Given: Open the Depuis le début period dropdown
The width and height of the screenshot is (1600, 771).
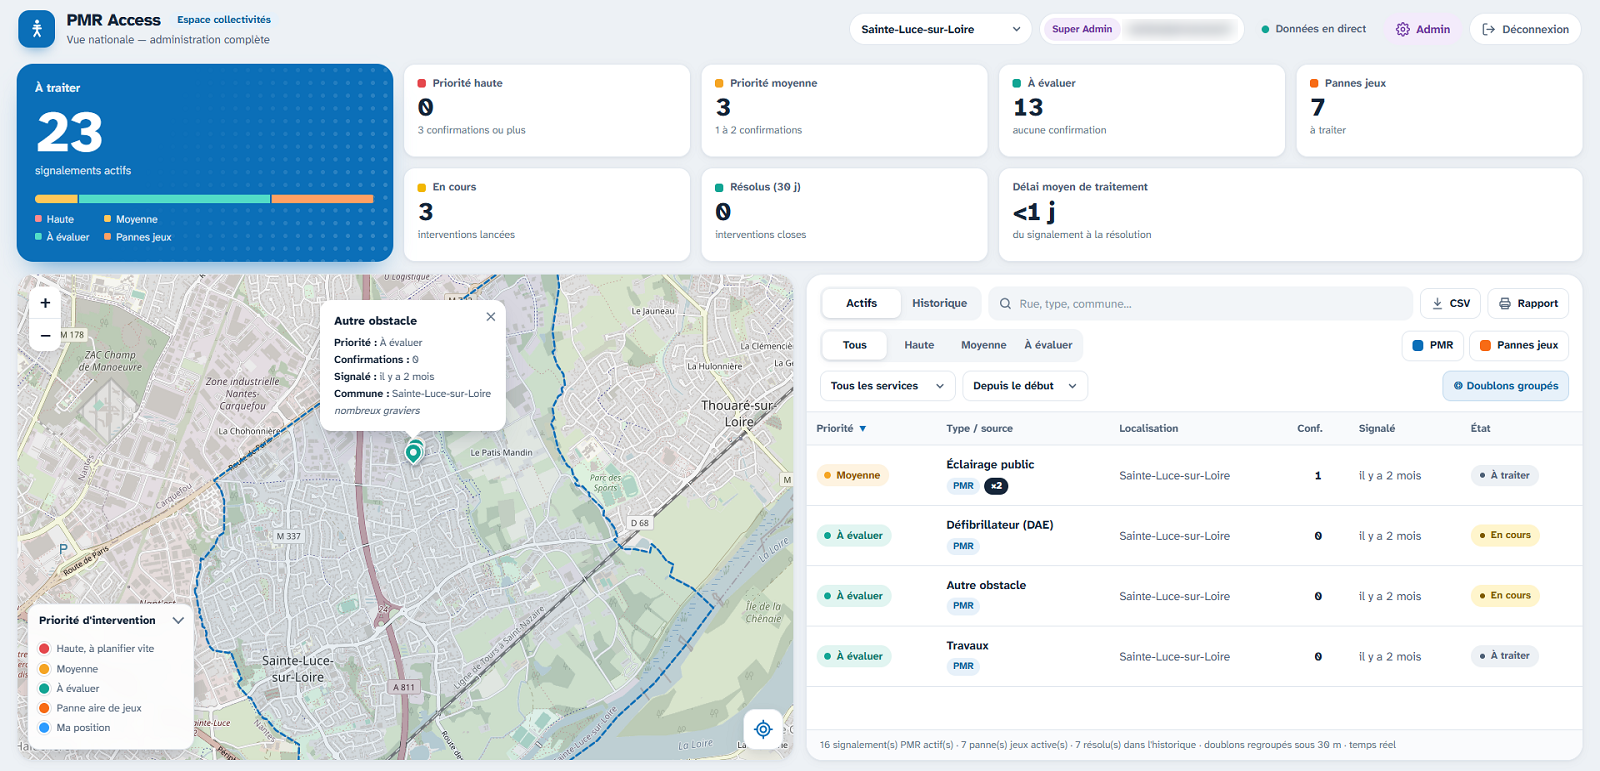Looking at the screenshot, I should 1025,386.
